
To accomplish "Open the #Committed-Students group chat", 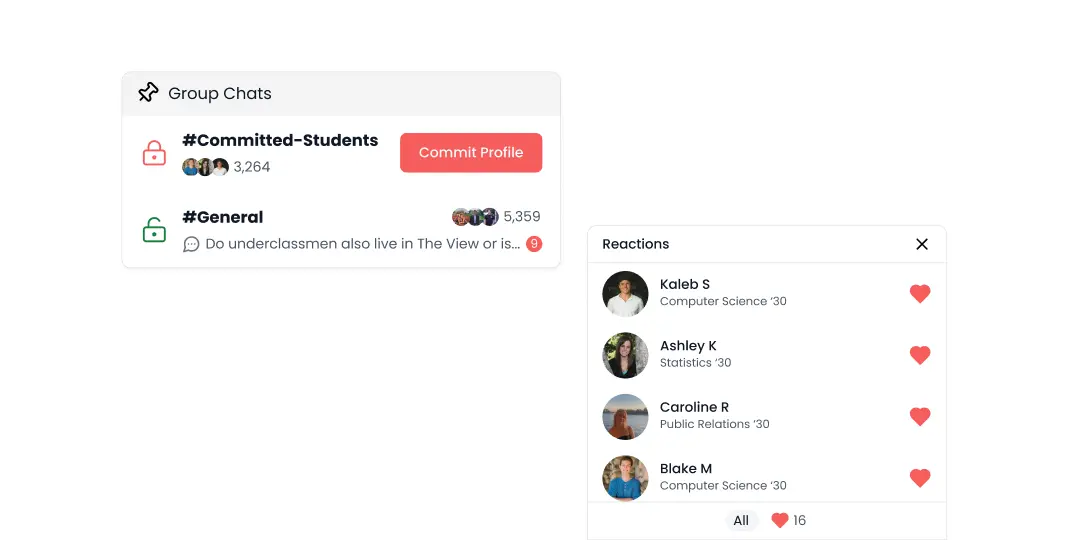I will tap(280, 140).
